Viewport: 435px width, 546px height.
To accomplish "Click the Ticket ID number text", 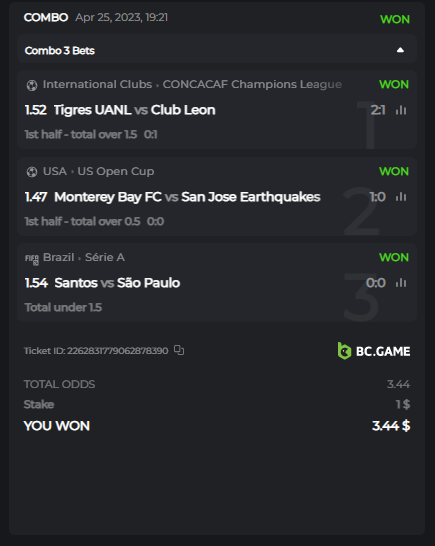I will point(118,350).
